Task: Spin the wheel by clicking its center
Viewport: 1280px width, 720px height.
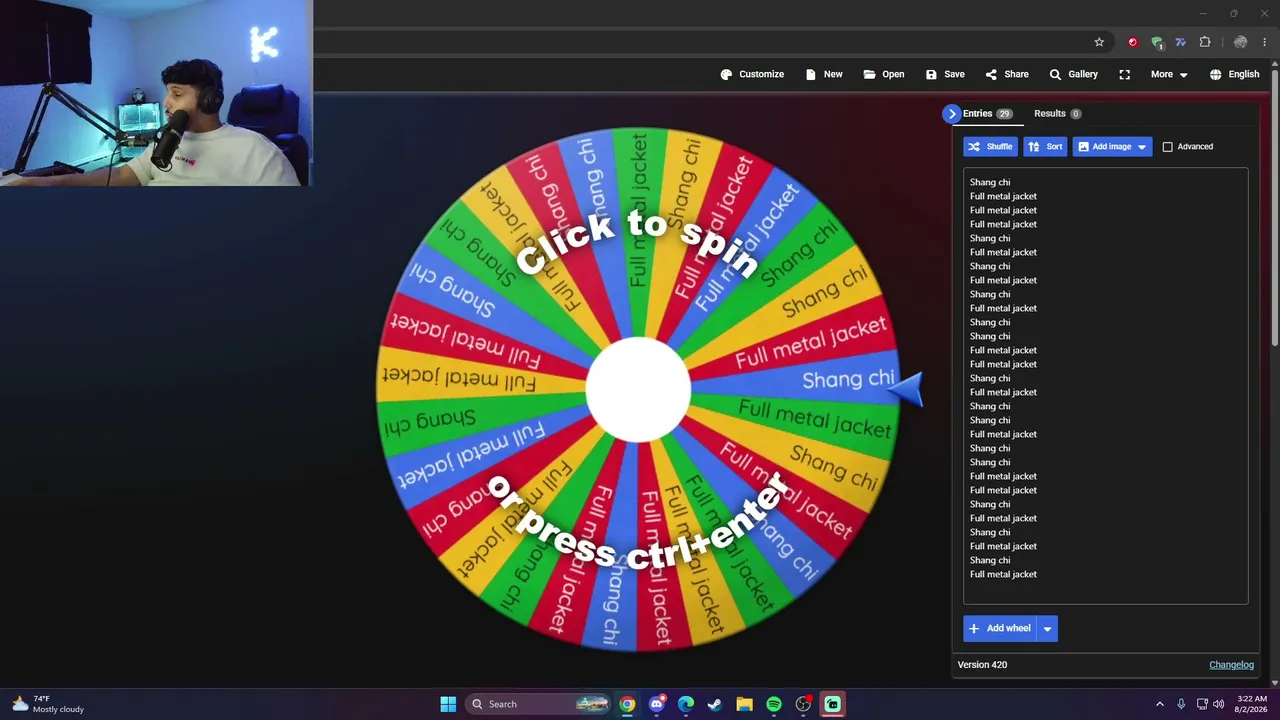Action: (638, 390)
